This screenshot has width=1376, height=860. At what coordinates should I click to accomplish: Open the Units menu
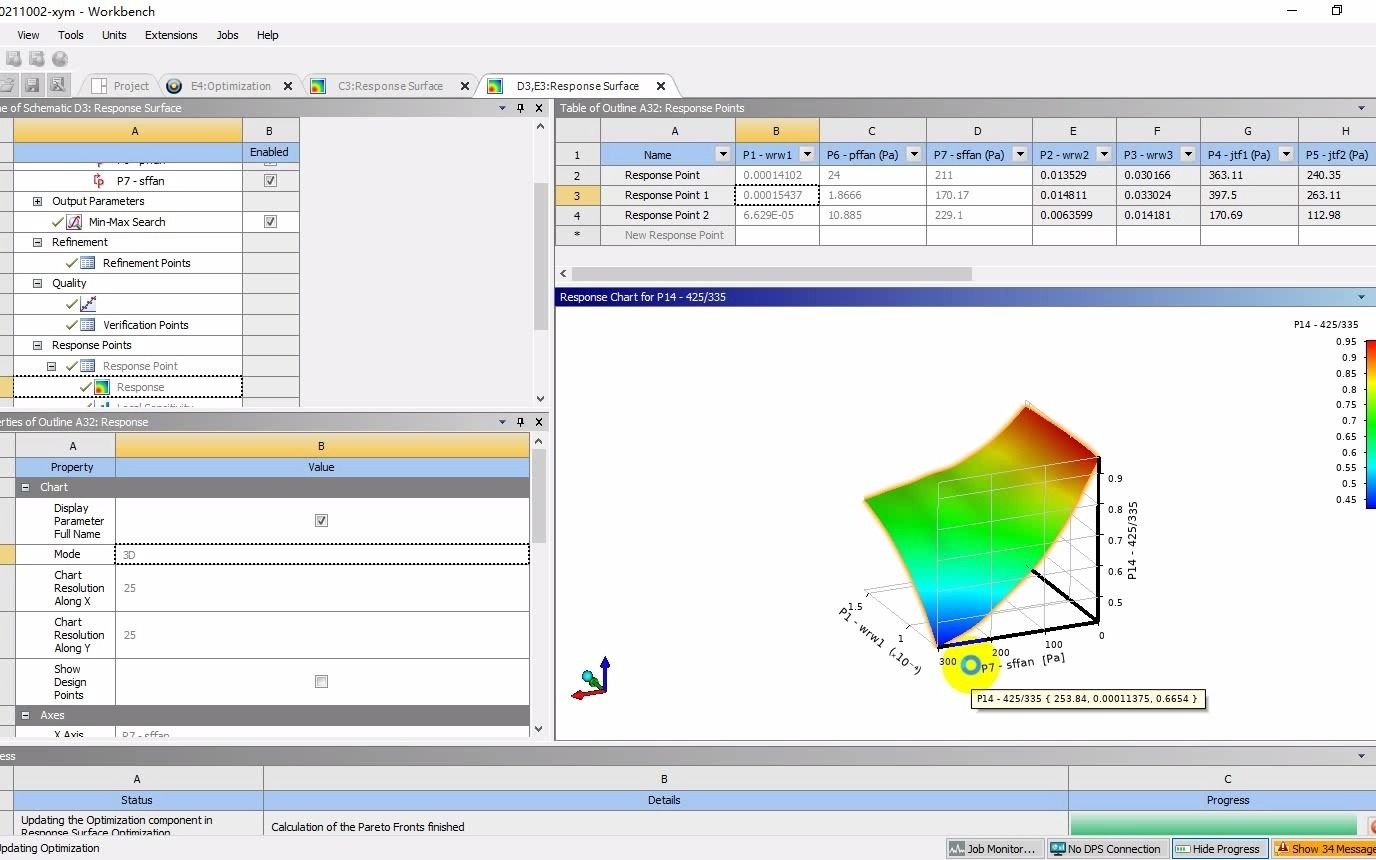coord(114,35)
